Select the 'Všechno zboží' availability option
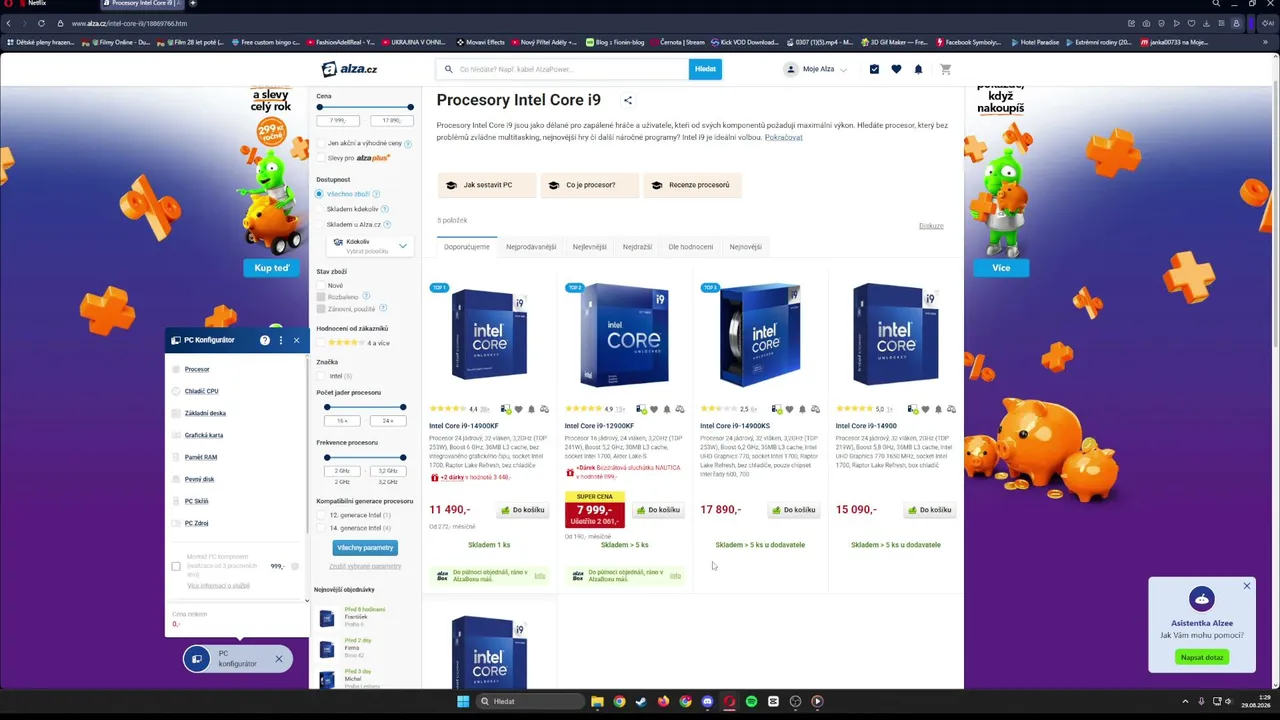This screenshot has width=1280, height=720. (x=321, y=194)
